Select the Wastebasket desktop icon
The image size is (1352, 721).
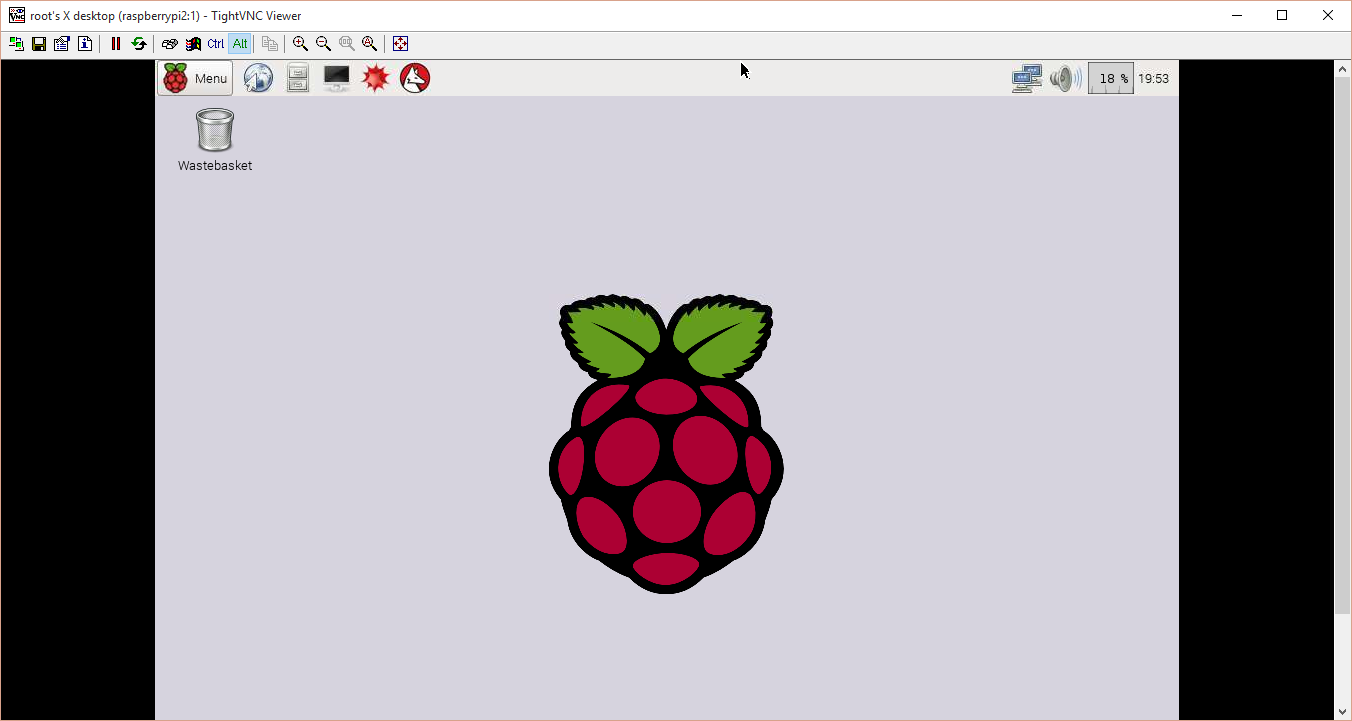215,140
